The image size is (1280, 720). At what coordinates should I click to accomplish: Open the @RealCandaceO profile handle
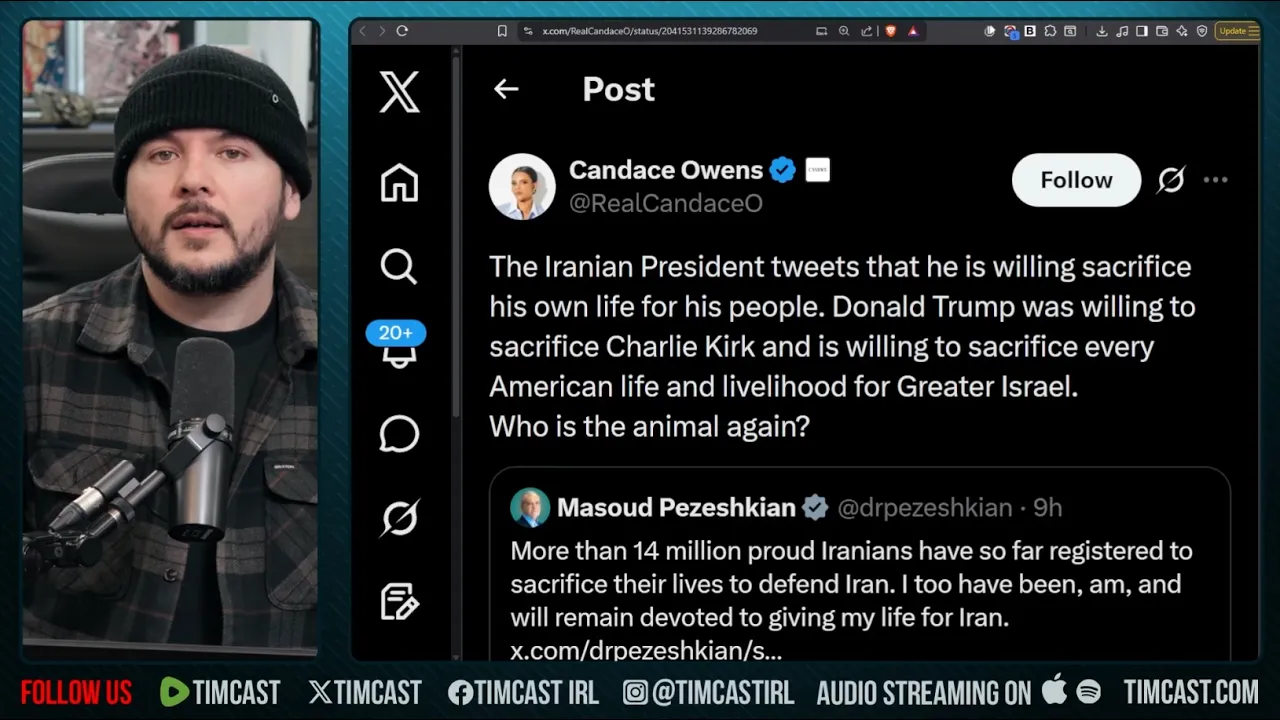pos(666,203)
